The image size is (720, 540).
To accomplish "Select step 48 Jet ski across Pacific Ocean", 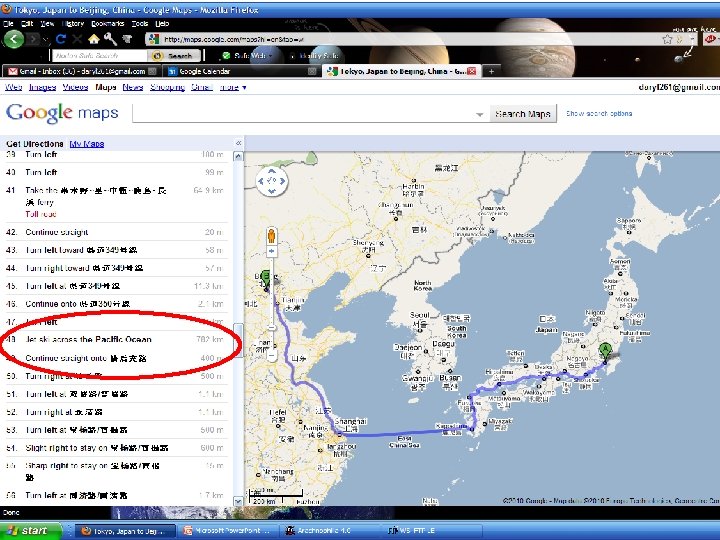I will tap(117, 340).
